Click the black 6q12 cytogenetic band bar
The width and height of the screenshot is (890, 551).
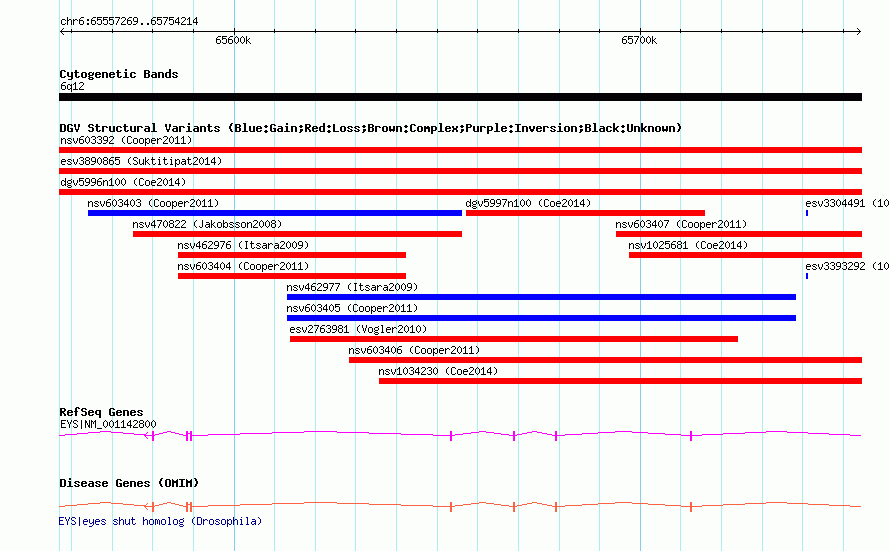pyautogui.click(x=460, y=97)
